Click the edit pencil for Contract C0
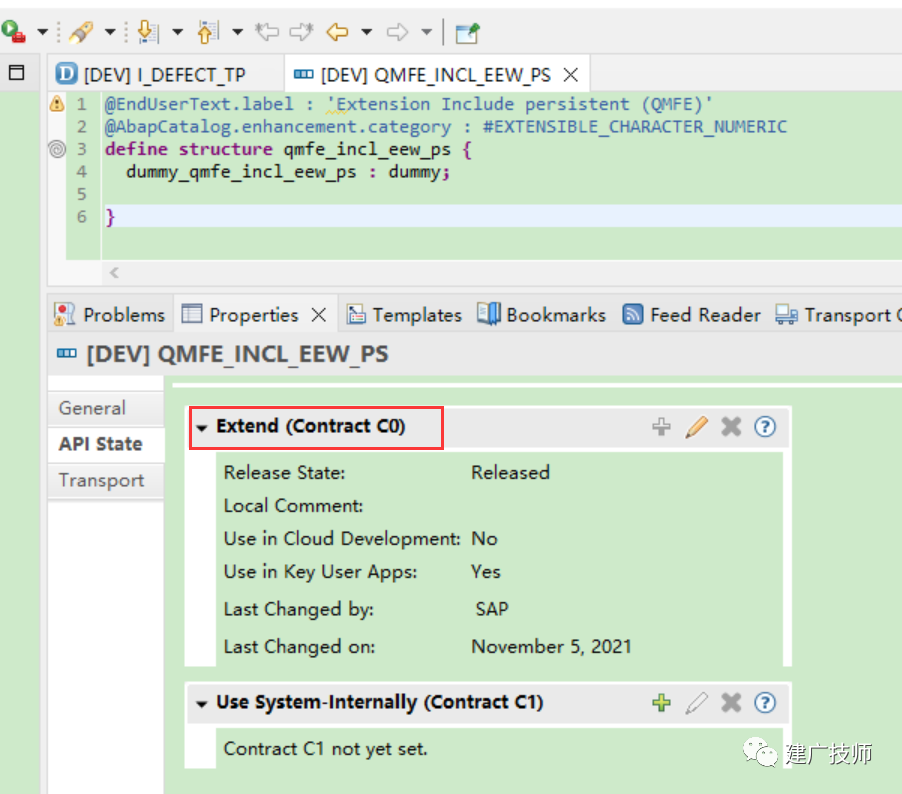Viewport: 902px width, 794px height. pos(696,427)
